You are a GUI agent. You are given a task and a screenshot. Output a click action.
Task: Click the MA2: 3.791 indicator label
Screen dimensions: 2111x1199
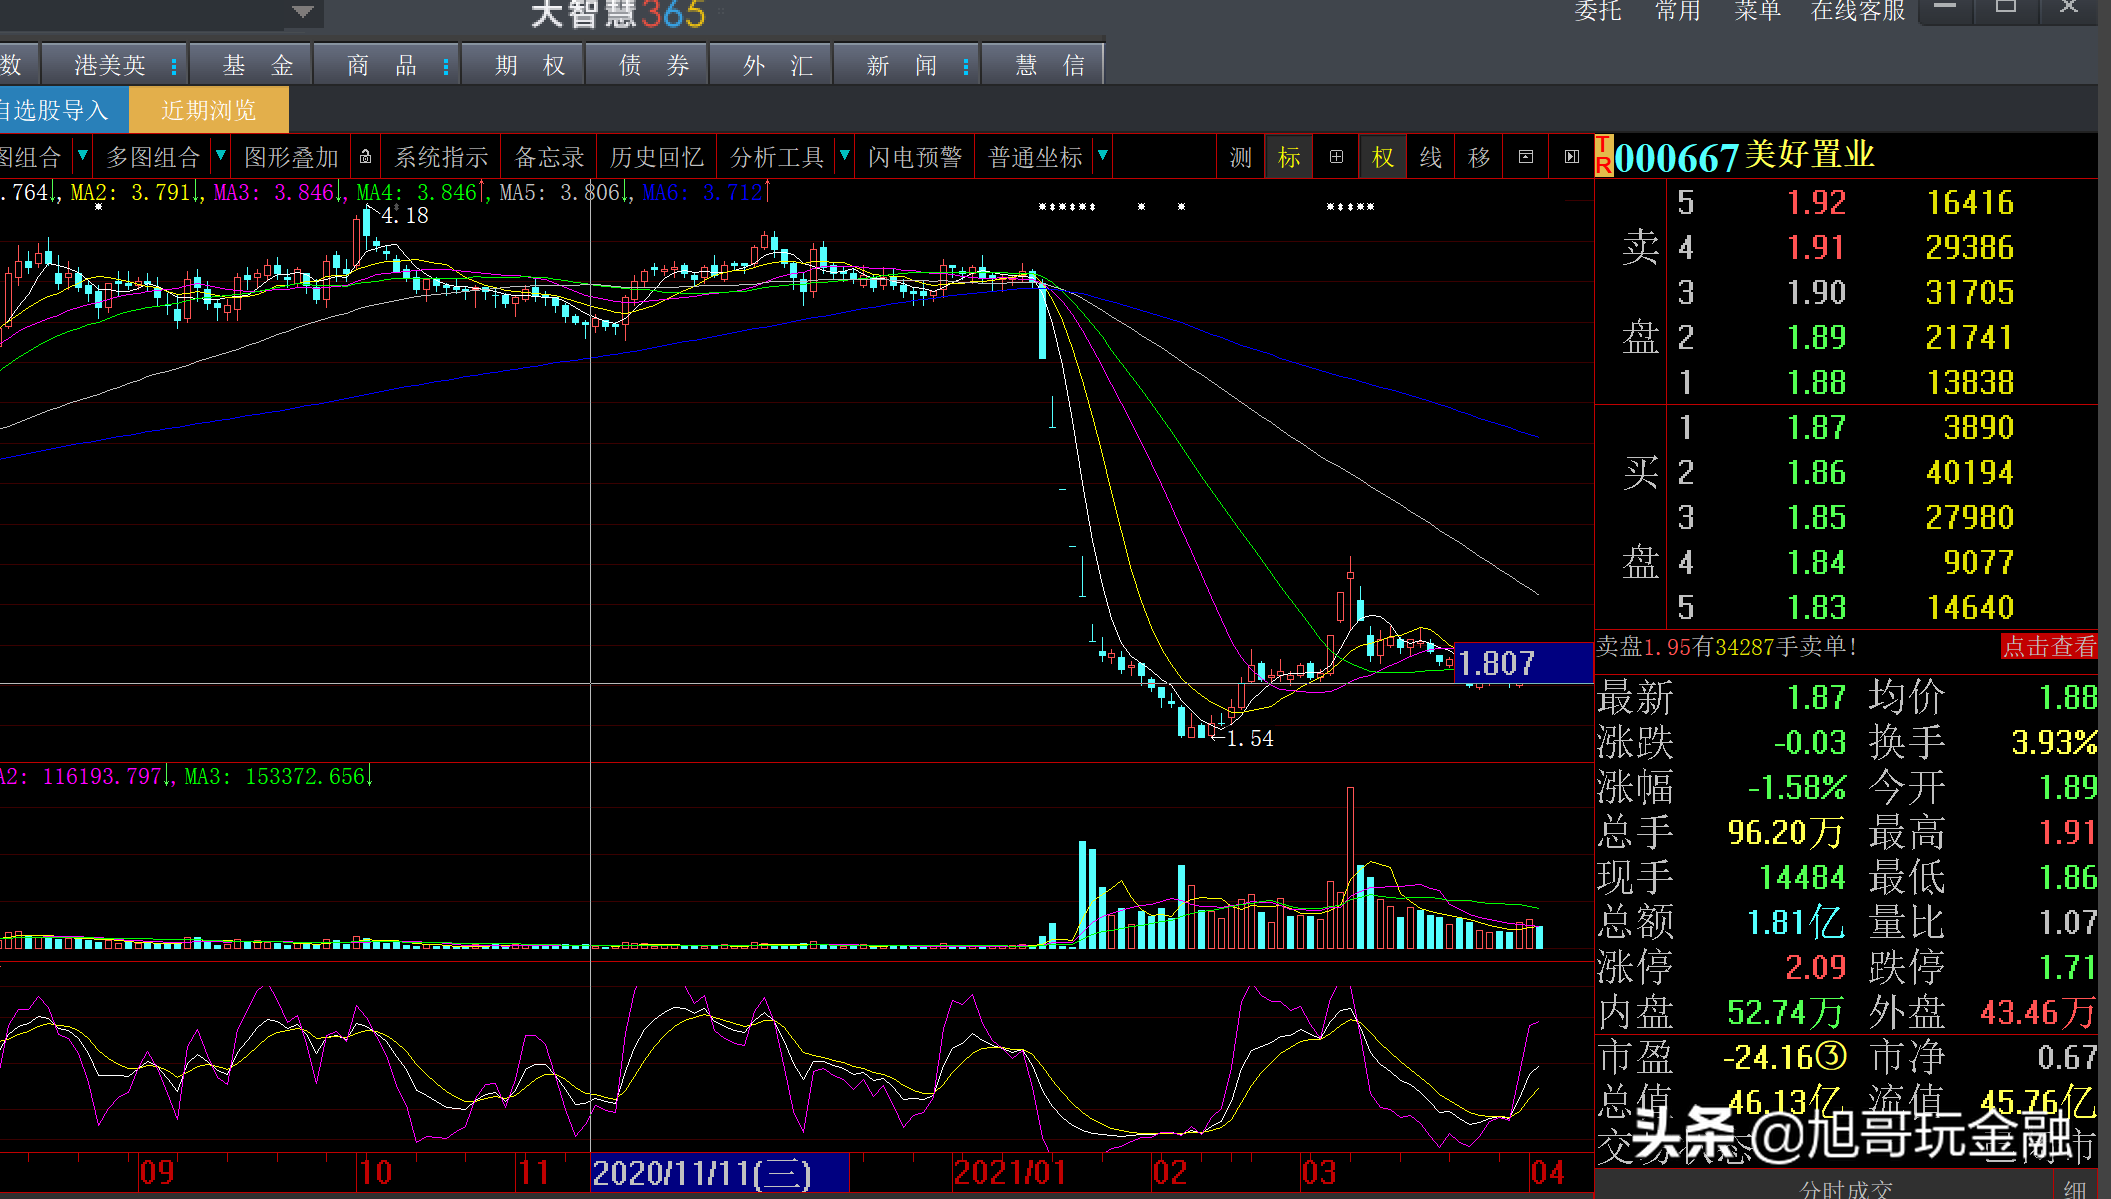(x=132, y=192)
